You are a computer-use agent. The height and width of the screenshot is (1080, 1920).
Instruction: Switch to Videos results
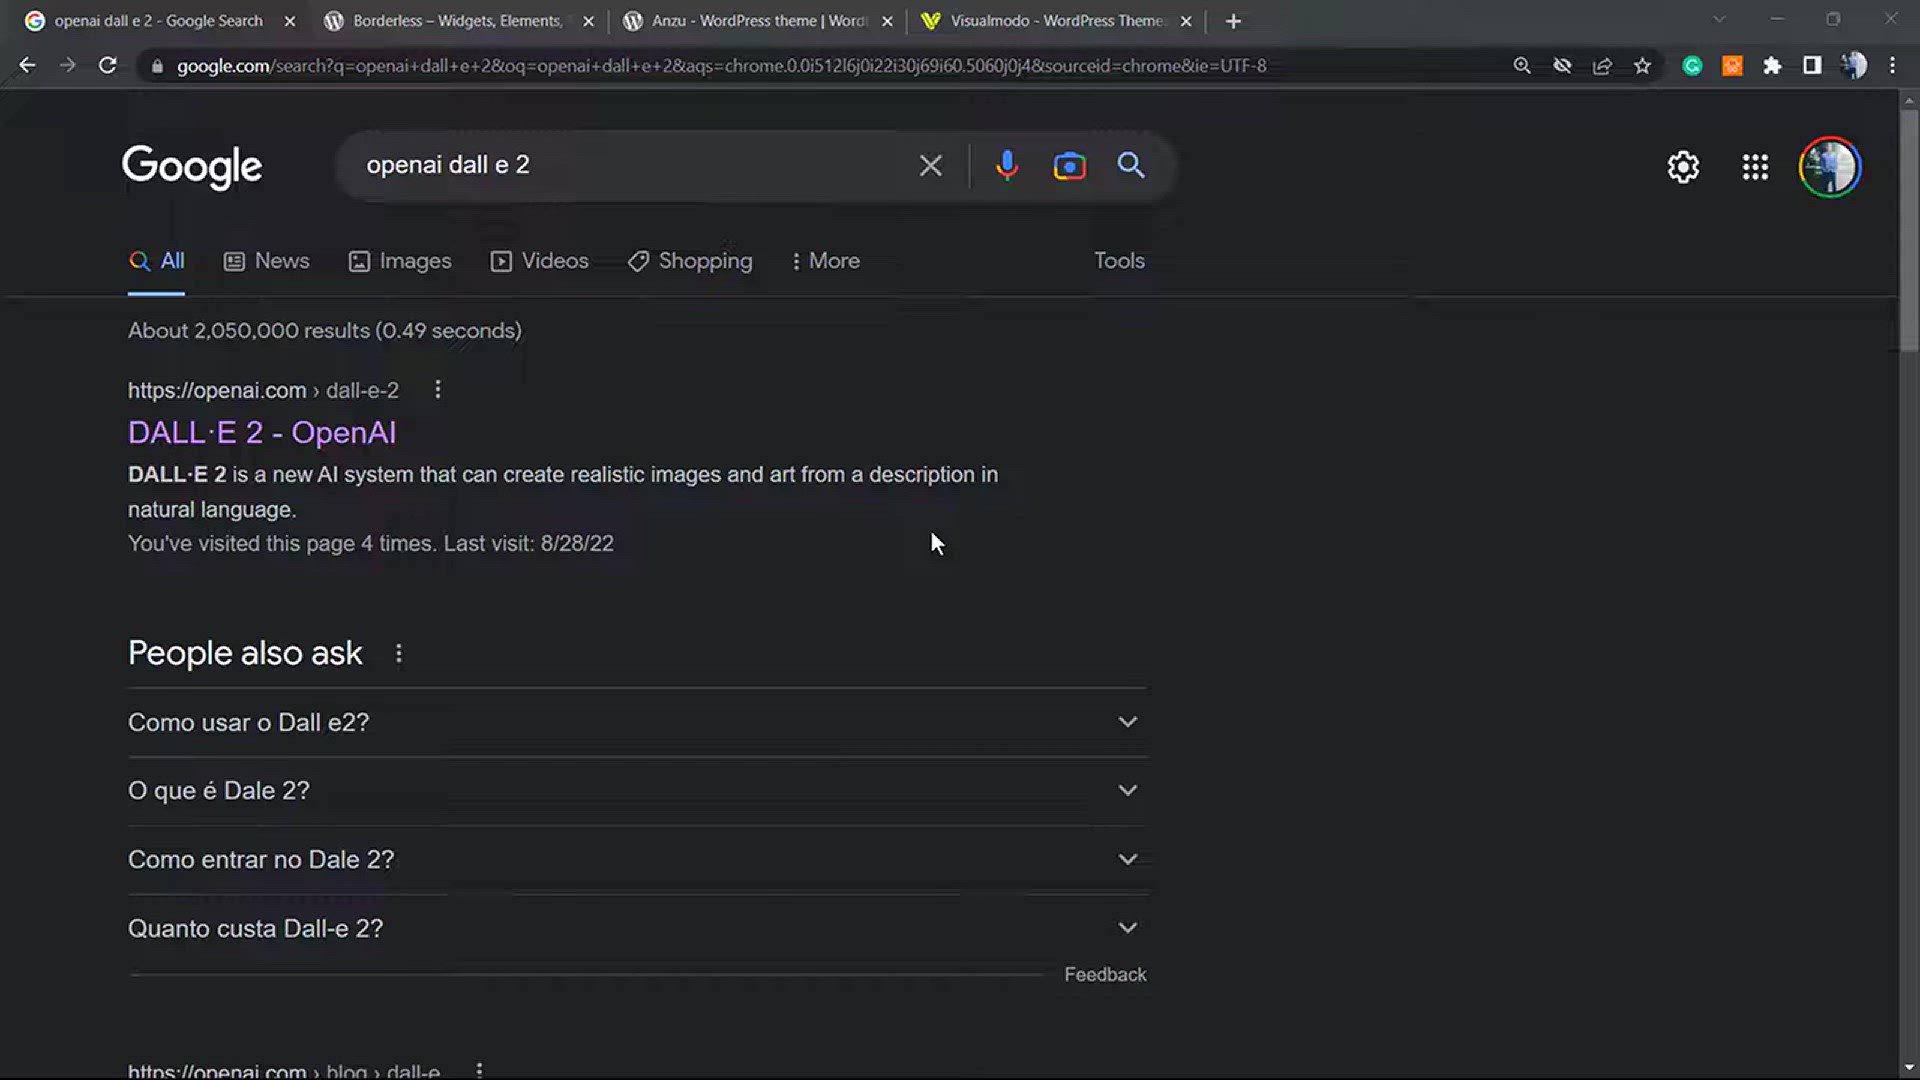click(x=539, y=261)
